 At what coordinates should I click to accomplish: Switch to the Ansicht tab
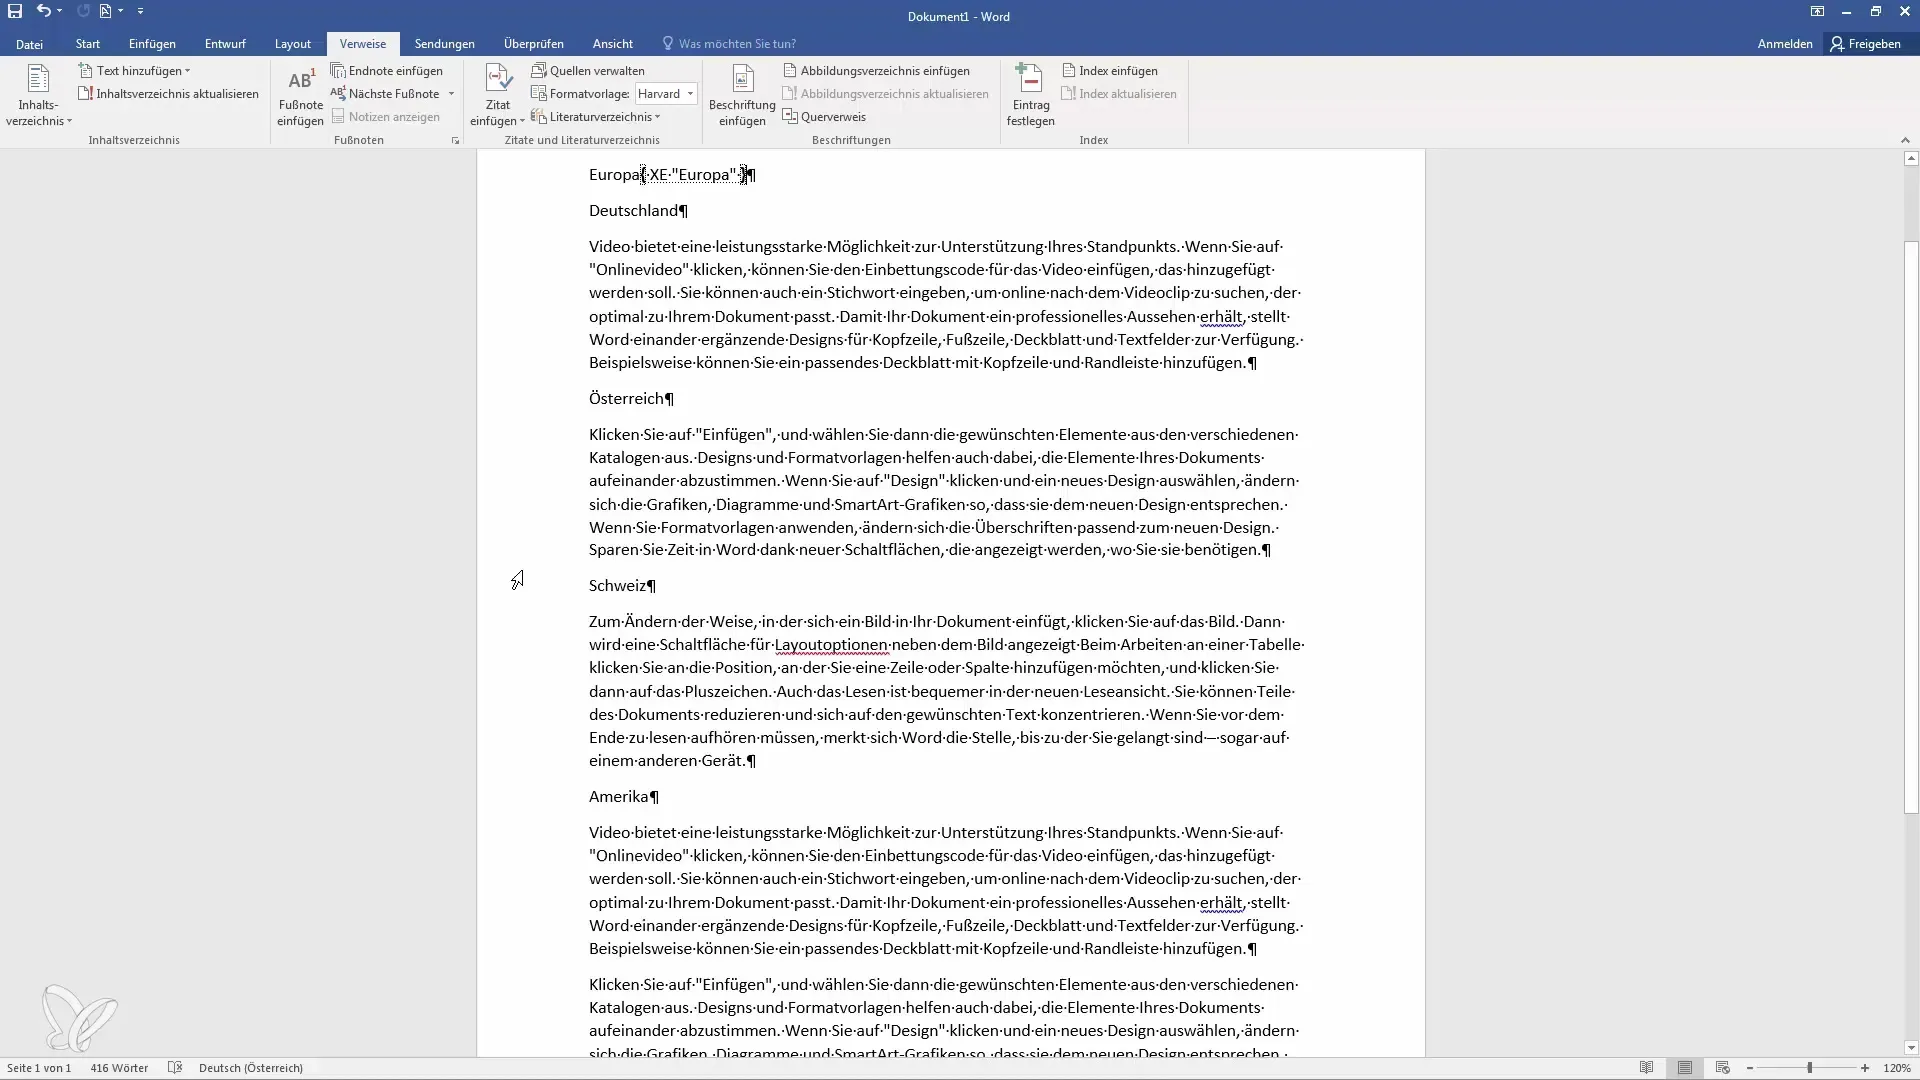click(613, 44)
